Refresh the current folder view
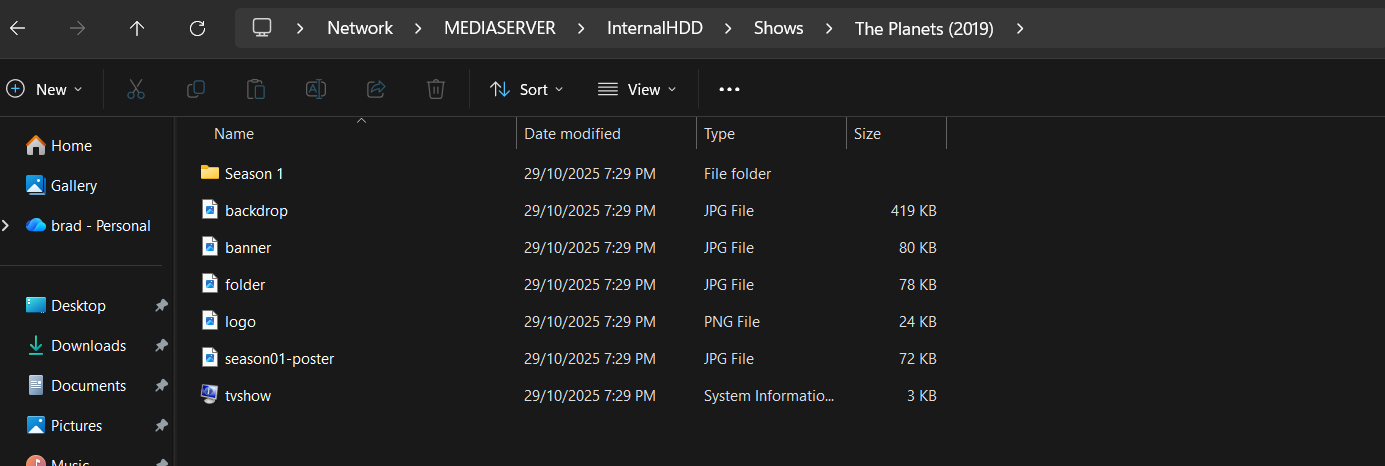Screen dimensions: 1385x466 pos(198,28)
